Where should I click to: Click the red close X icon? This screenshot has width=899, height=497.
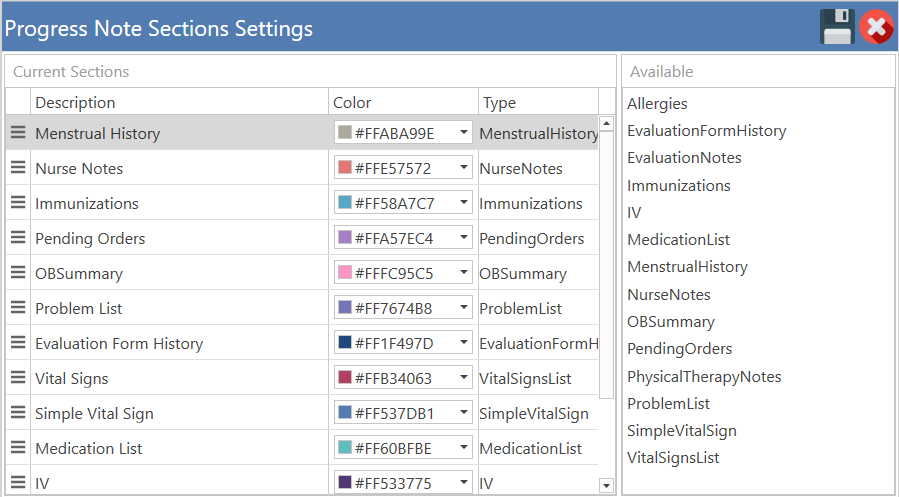(876, 27)
